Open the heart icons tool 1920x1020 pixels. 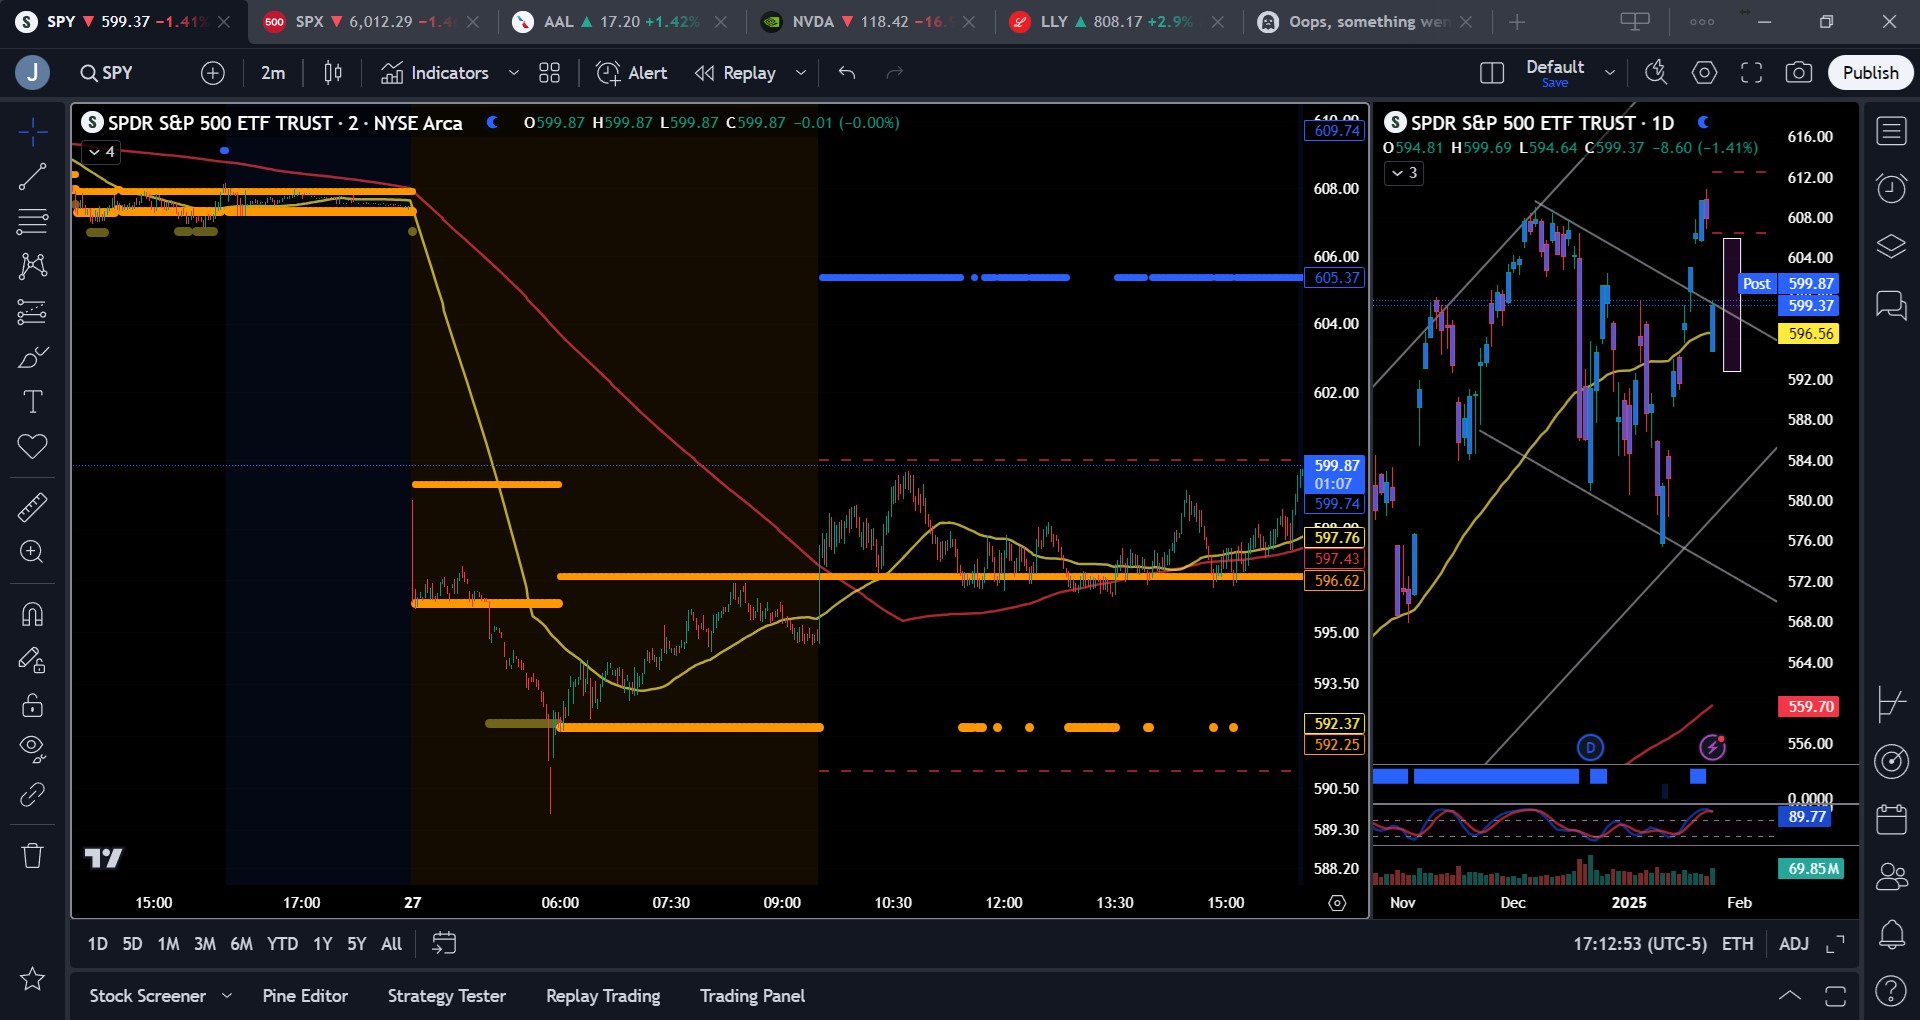tap(32, 447)
